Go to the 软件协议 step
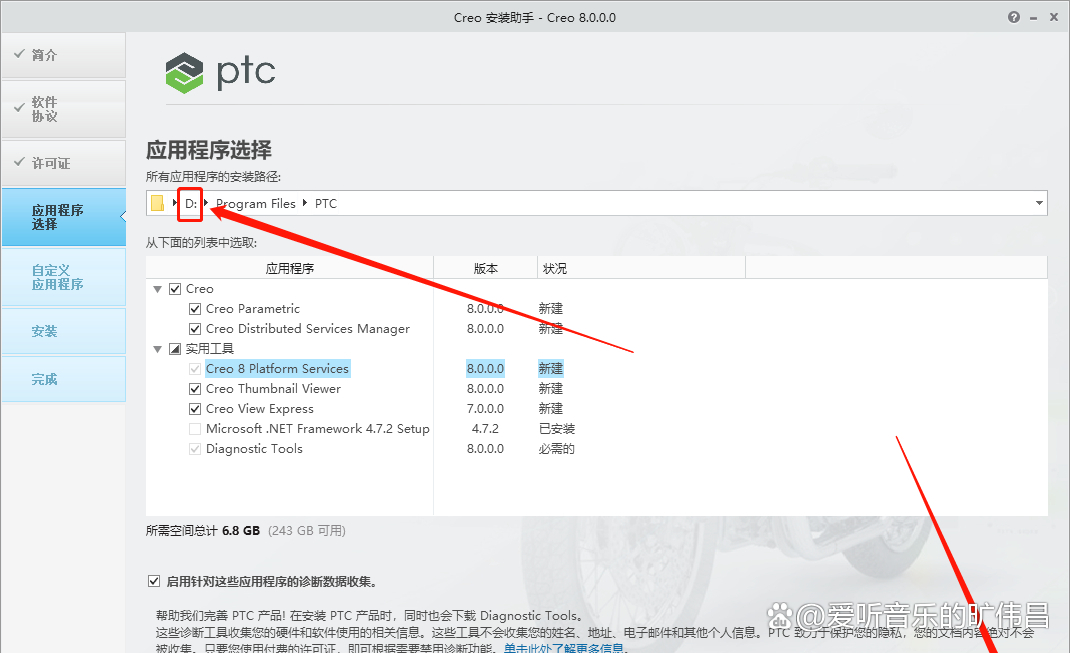This screenshot has width=1070, height=653. click(x=63, y=109)
